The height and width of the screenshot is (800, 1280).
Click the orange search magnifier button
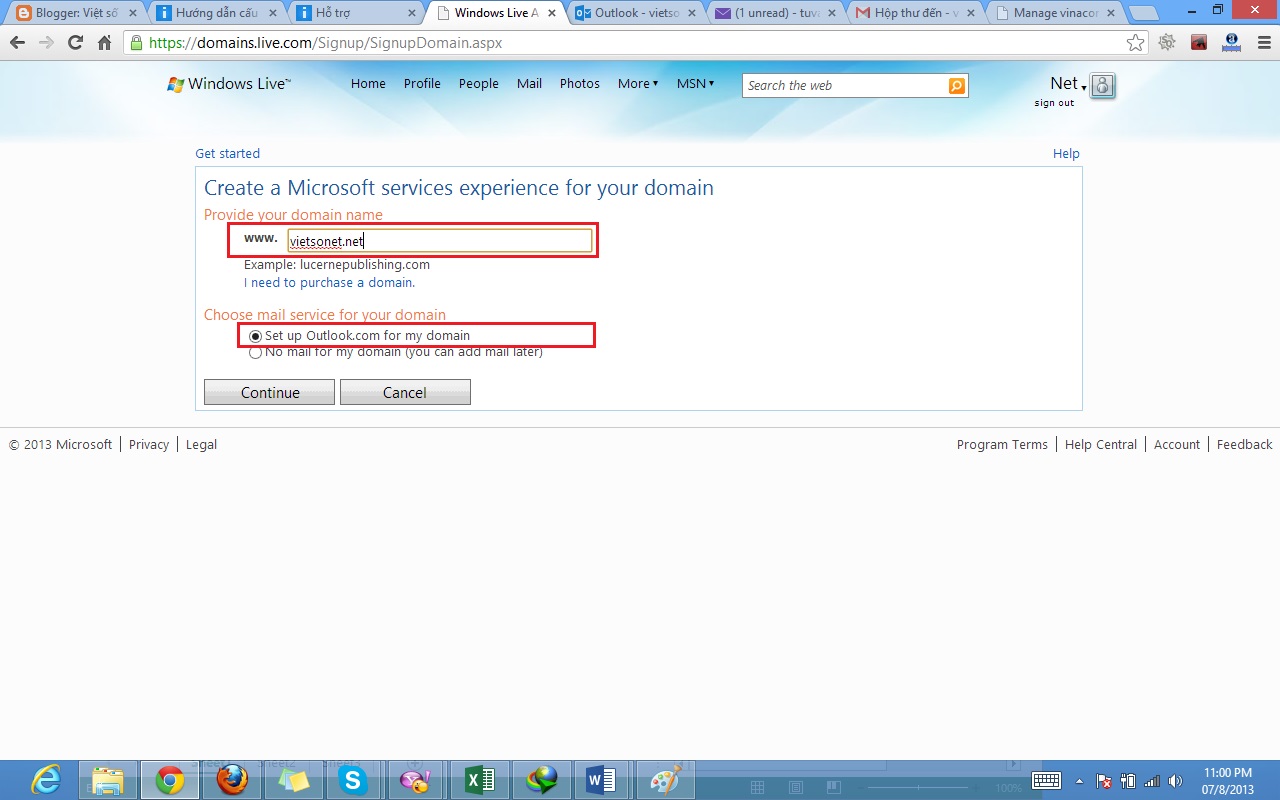pyautogui.click(x=957, y=86)
